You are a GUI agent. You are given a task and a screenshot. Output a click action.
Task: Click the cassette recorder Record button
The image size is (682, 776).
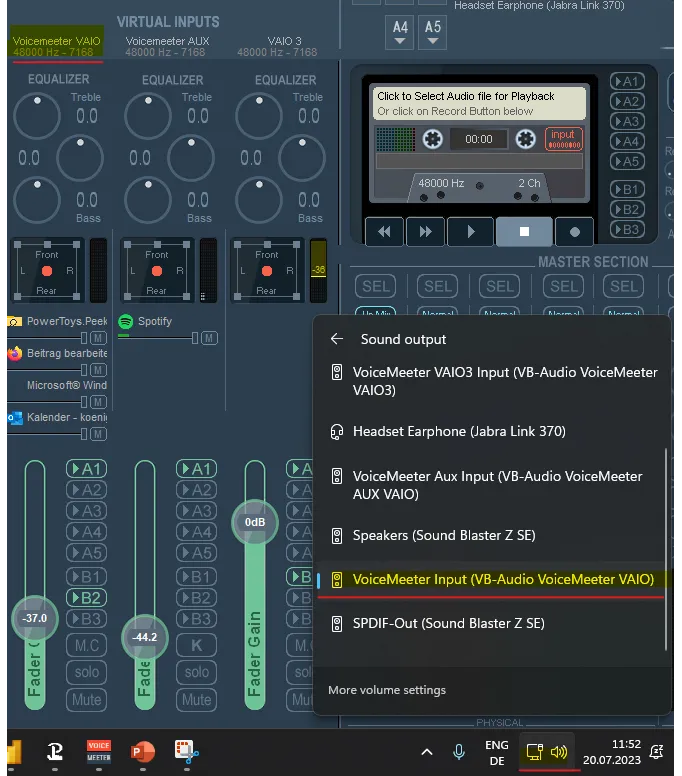click(x=574, y=231)
